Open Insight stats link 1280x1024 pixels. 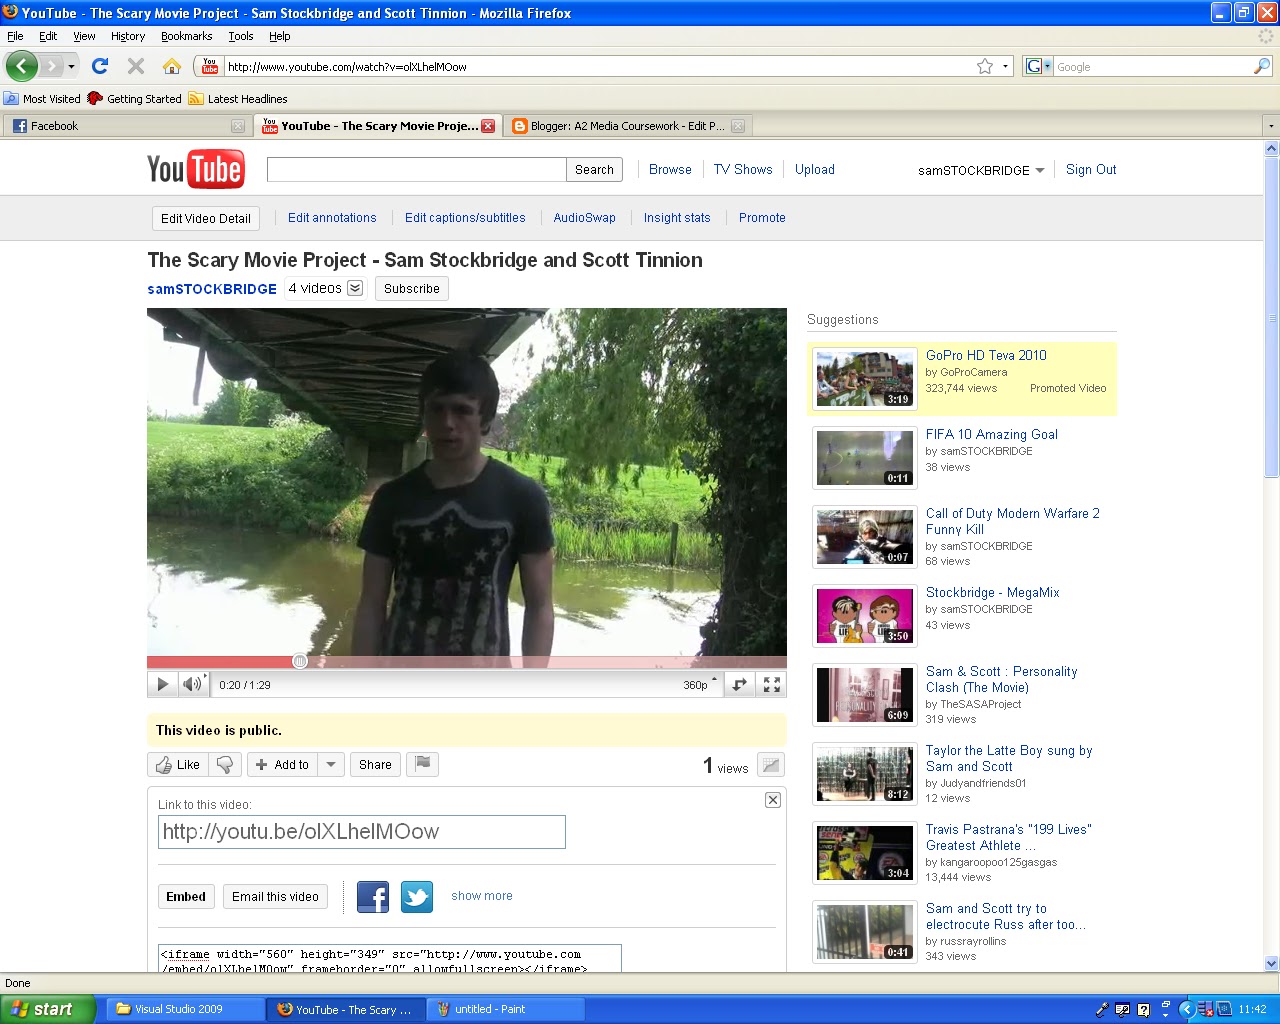[x=677, y=218]
